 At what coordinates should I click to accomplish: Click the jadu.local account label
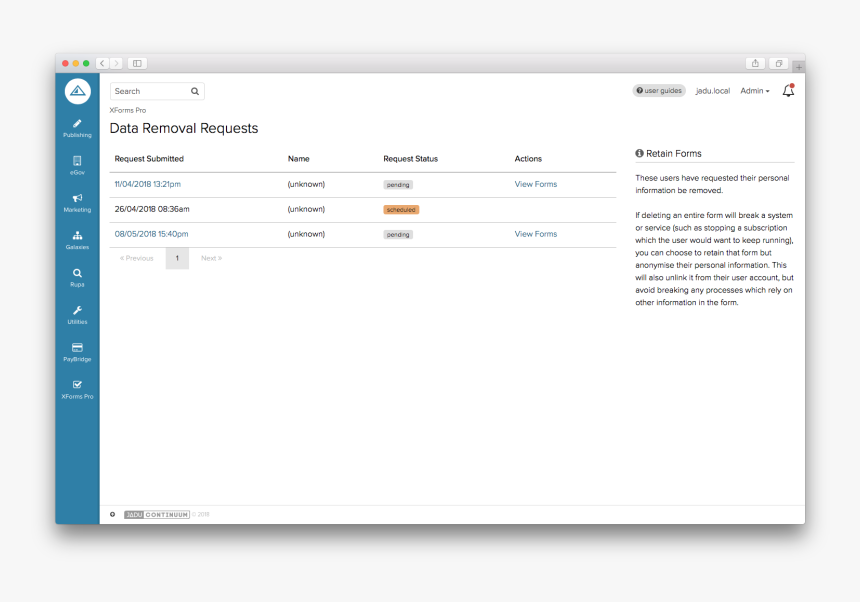coord(712,90)
